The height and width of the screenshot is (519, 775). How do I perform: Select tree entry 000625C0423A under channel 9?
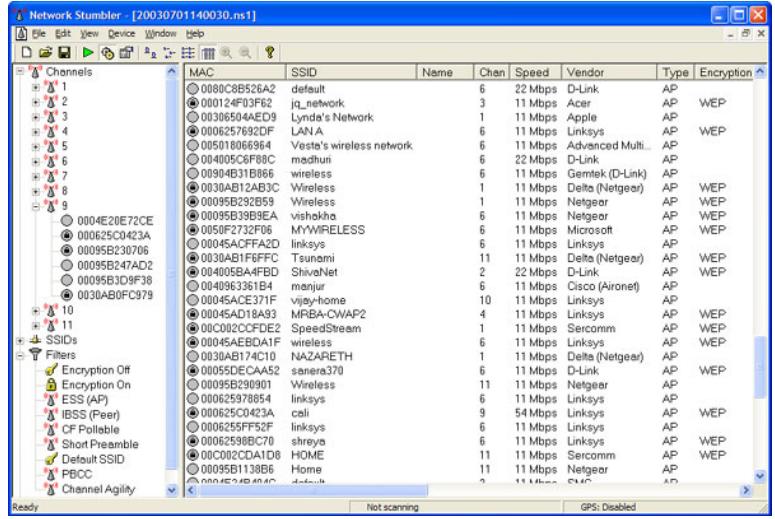click(x=114, y=235)
